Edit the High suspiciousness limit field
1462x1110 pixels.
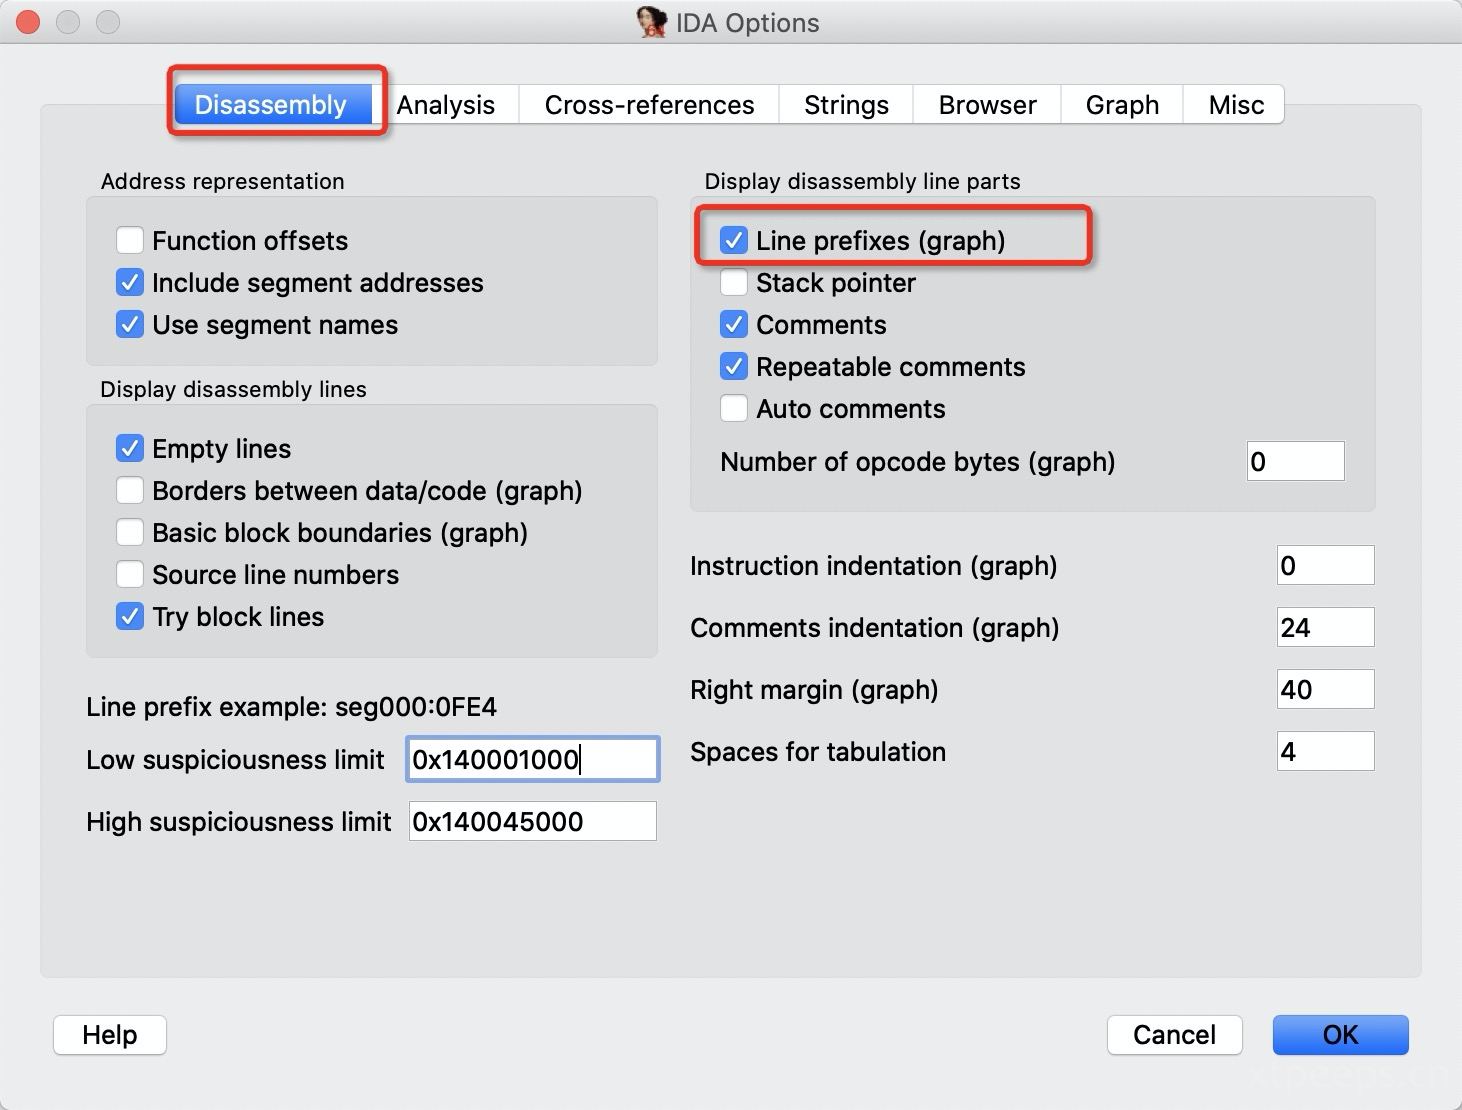click(532, 821)
